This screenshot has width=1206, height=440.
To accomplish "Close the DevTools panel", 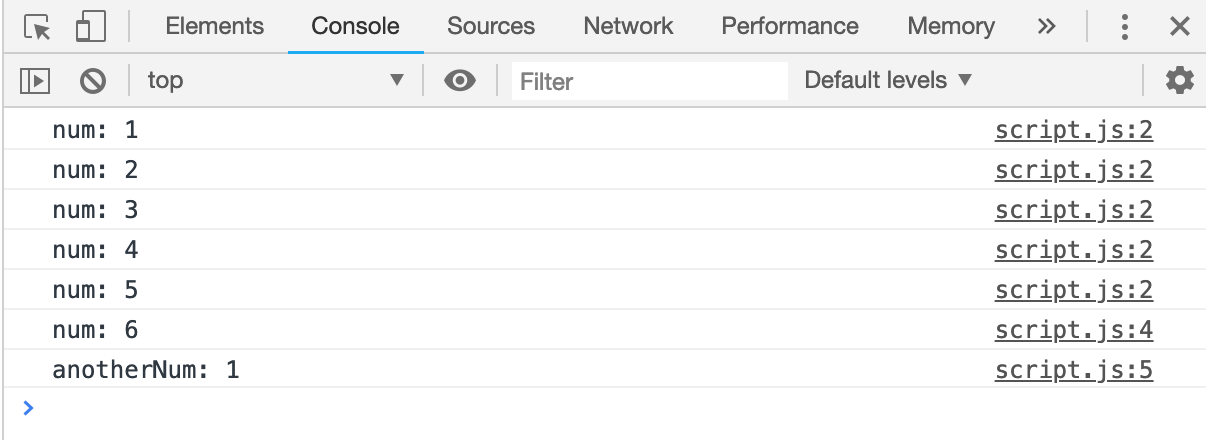I will [x=1180, y=27].
